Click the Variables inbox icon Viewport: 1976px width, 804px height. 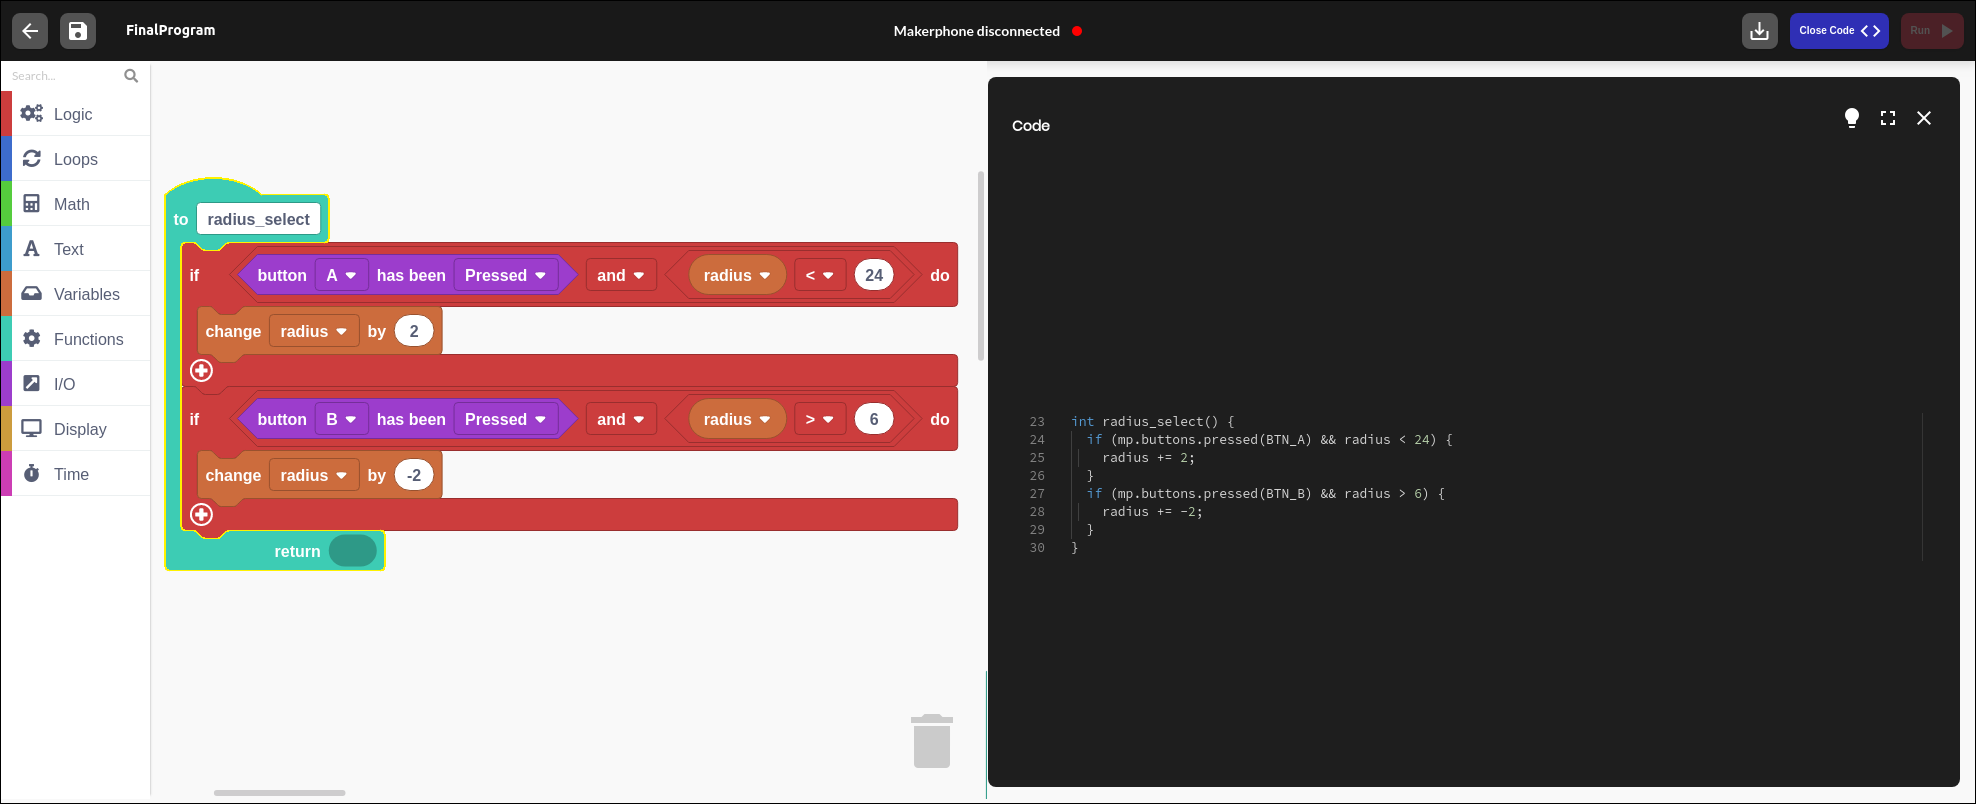tap(32, 293)
